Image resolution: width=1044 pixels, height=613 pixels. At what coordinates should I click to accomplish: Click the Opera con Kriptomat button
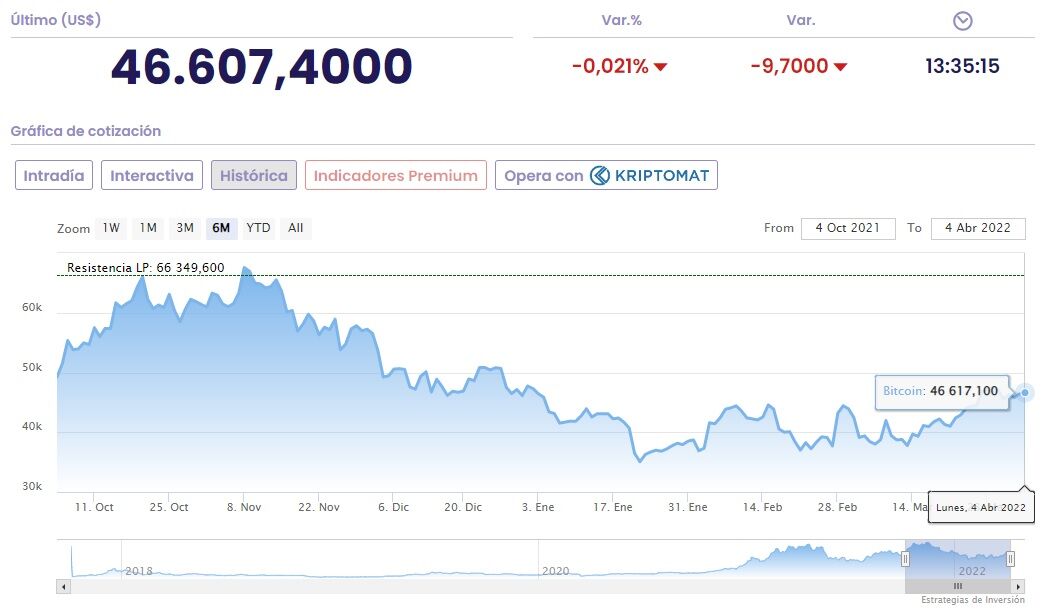tap(606, 176)
